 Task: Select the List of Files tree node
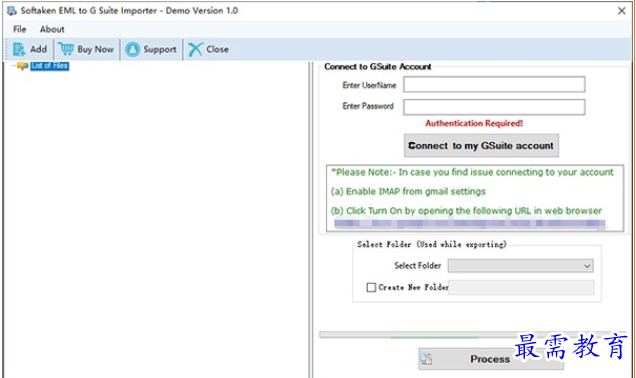(50, 66)
